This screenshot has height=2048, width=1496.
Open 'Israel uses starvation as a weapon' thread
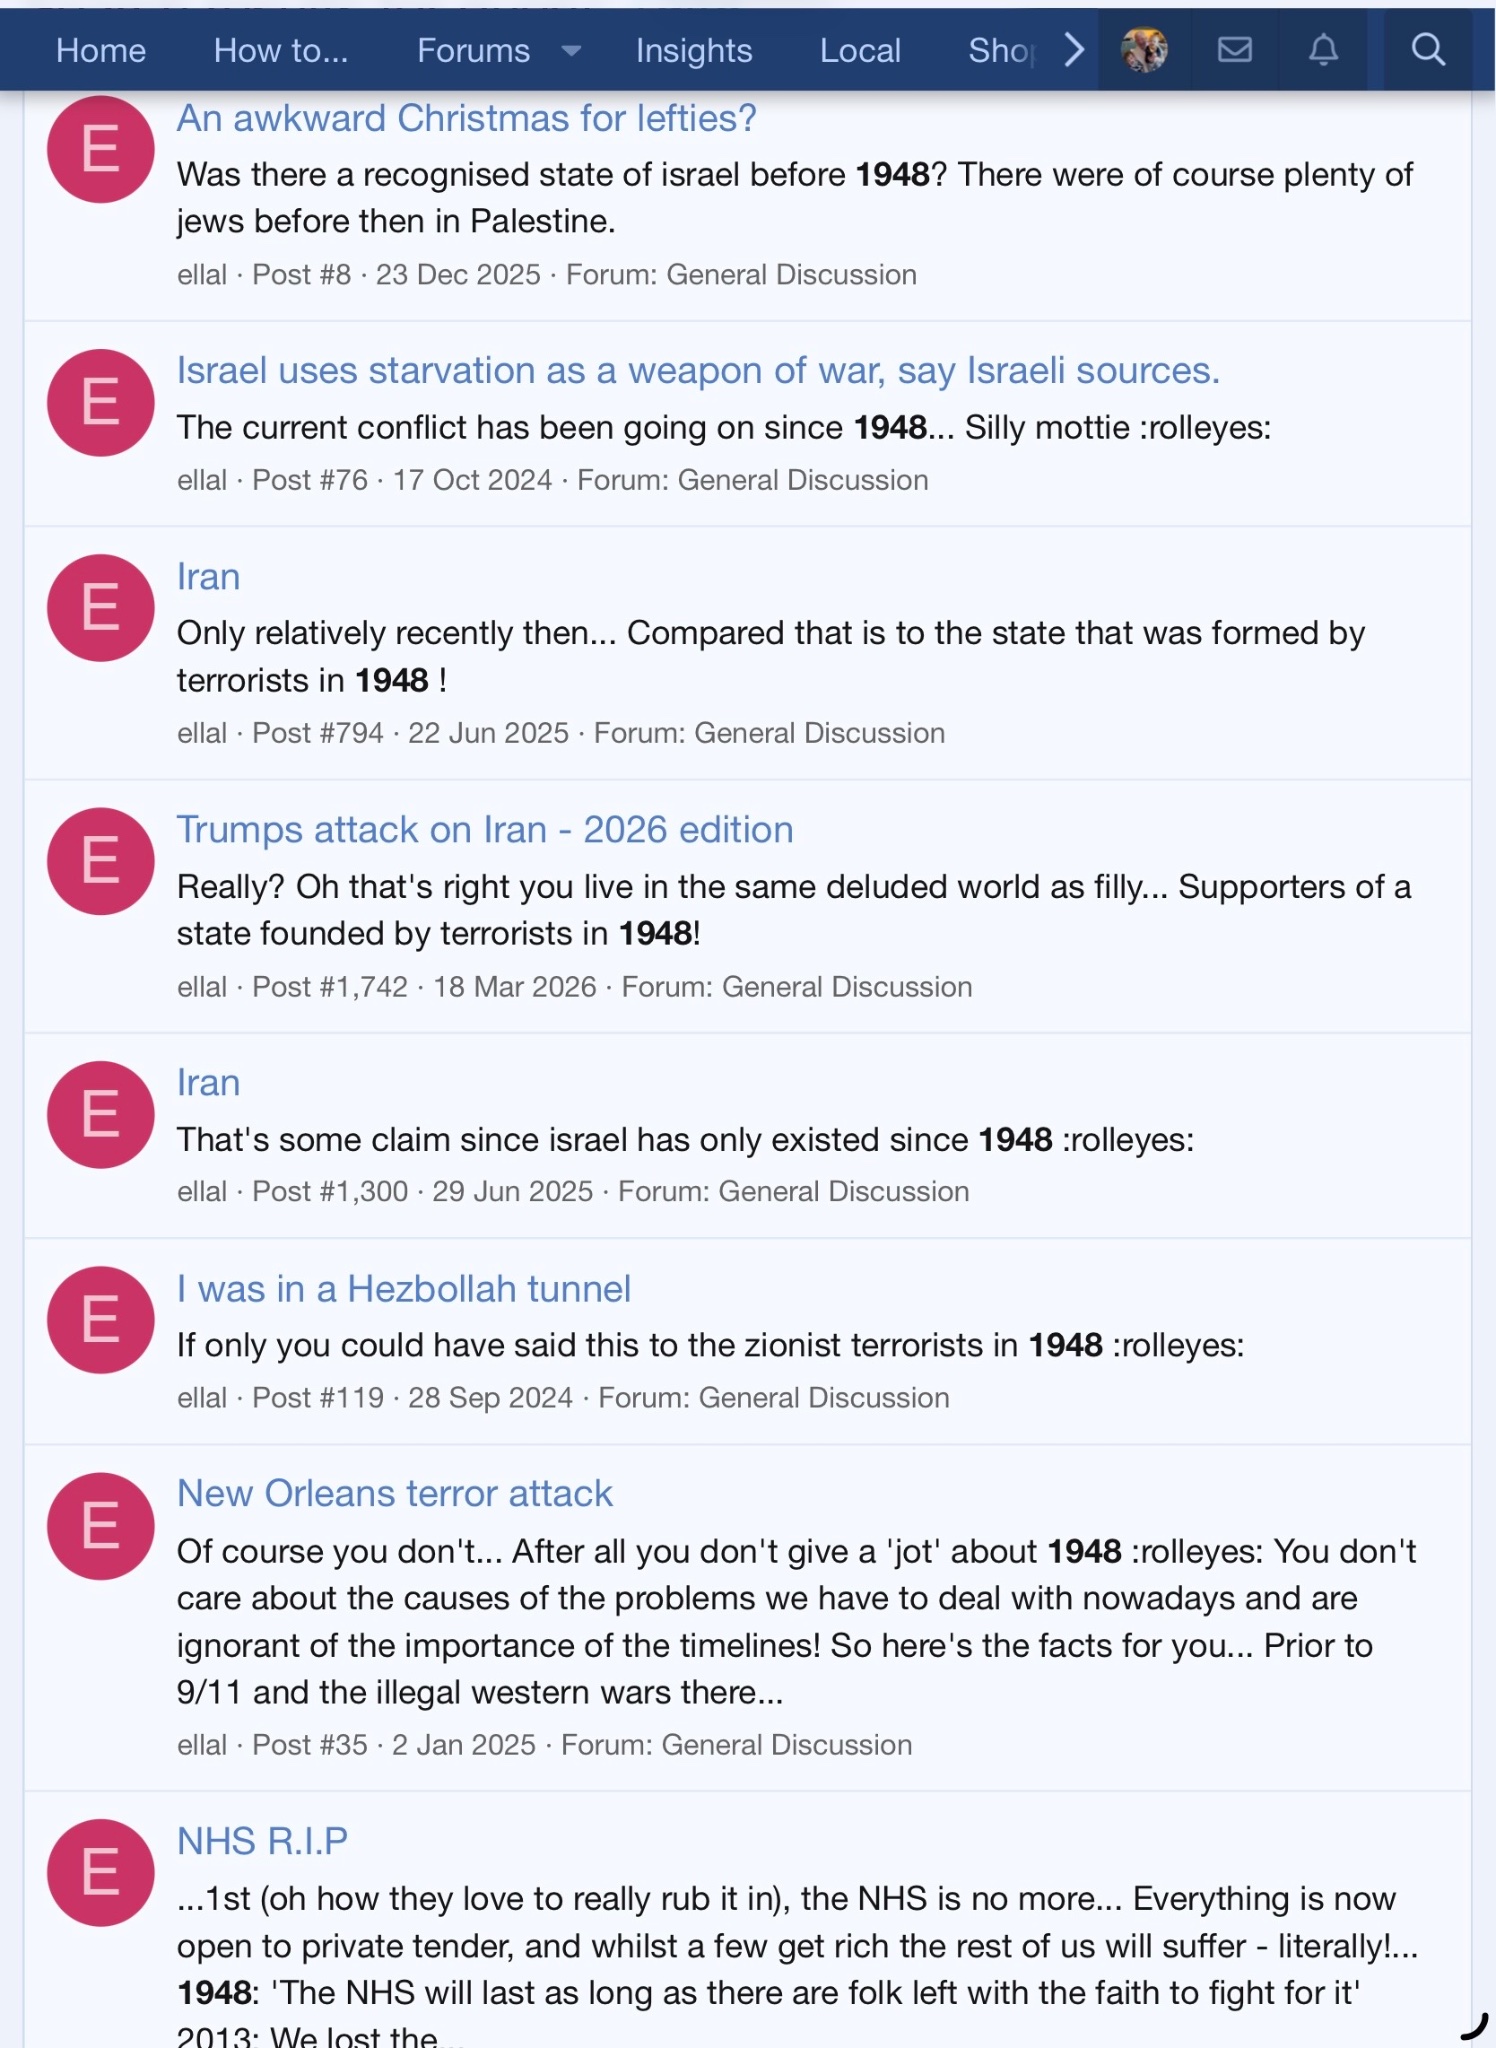point(698,371)
